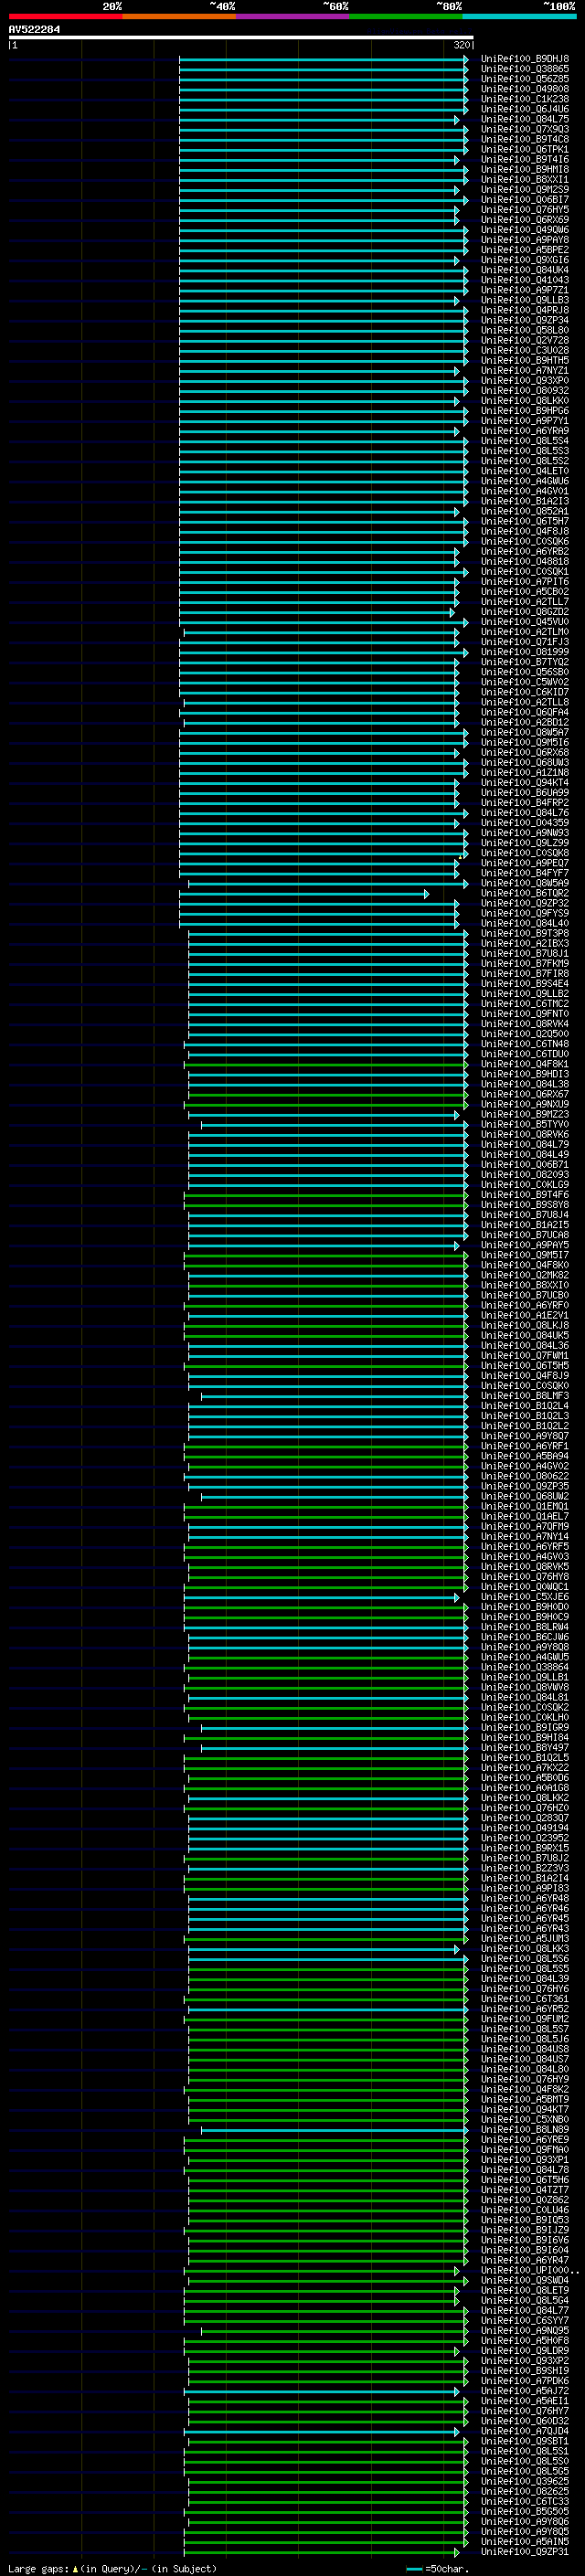Choose UniRef100_Q9M5I7 from the list
The height and width of the screenshot is (2576, 585).
tap(525, 1255)
